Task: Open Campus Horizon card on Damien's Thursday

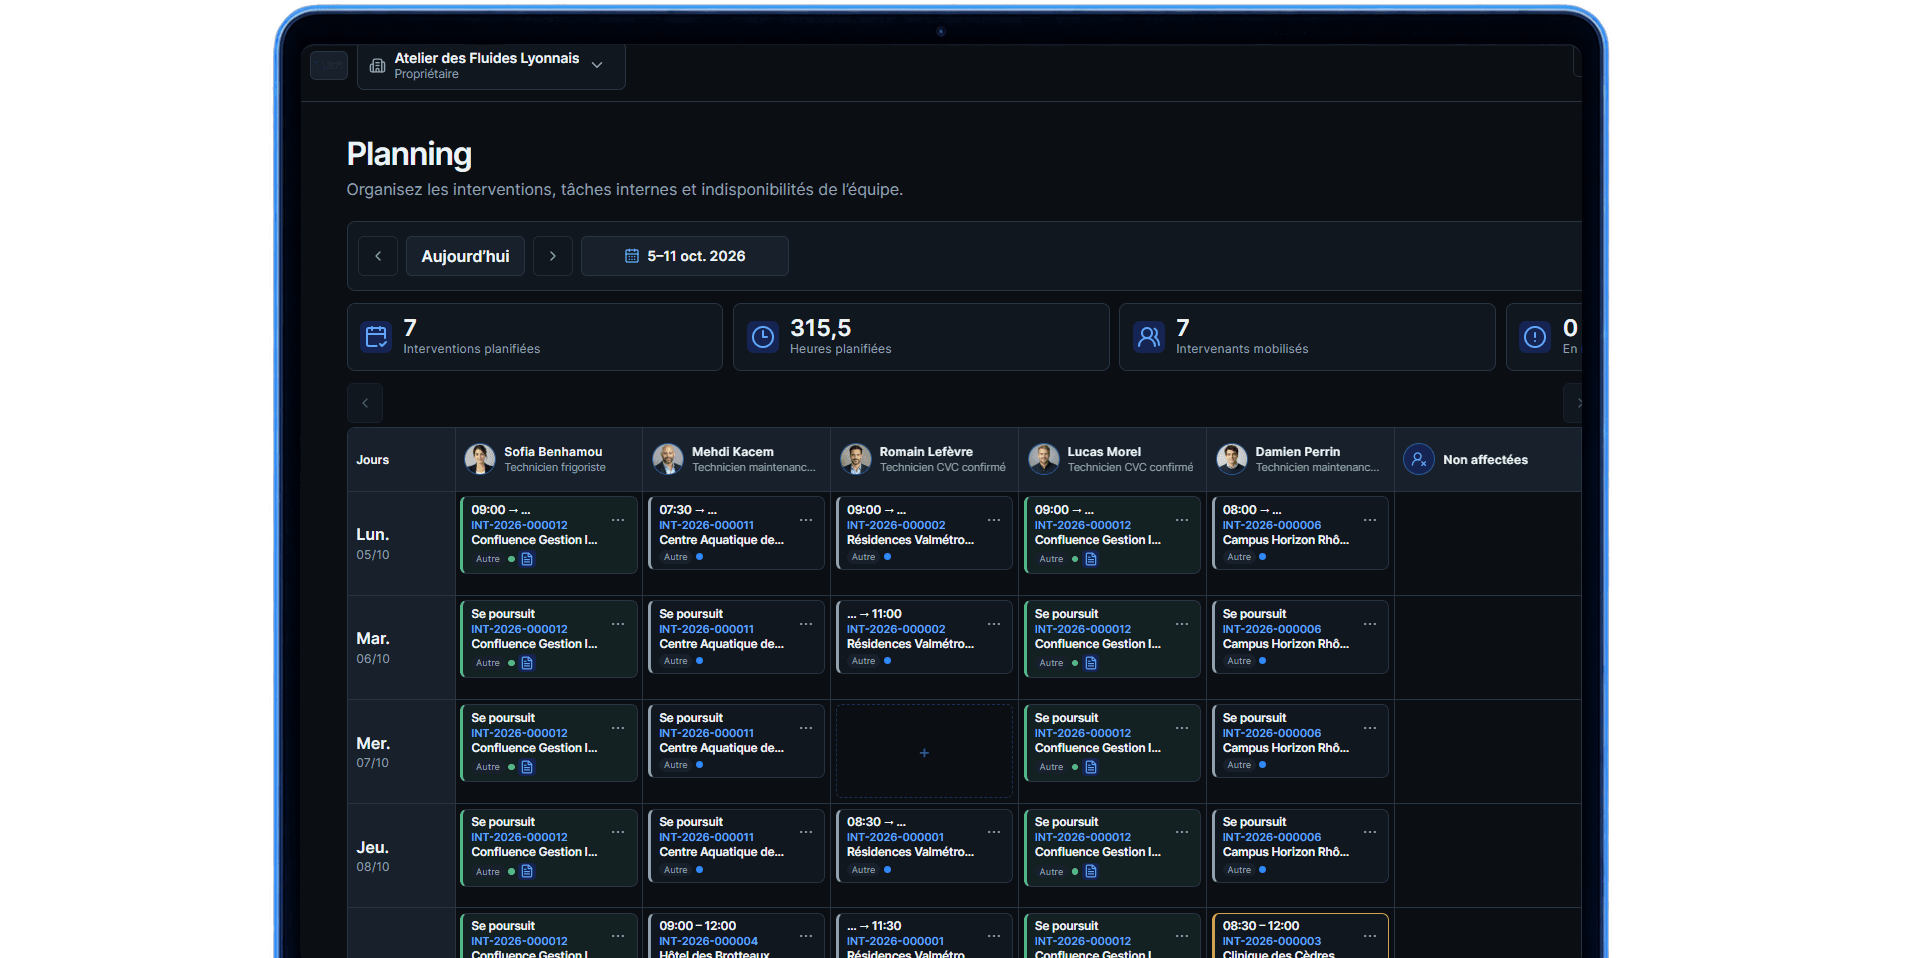Action: click(x=1300, y=846)
